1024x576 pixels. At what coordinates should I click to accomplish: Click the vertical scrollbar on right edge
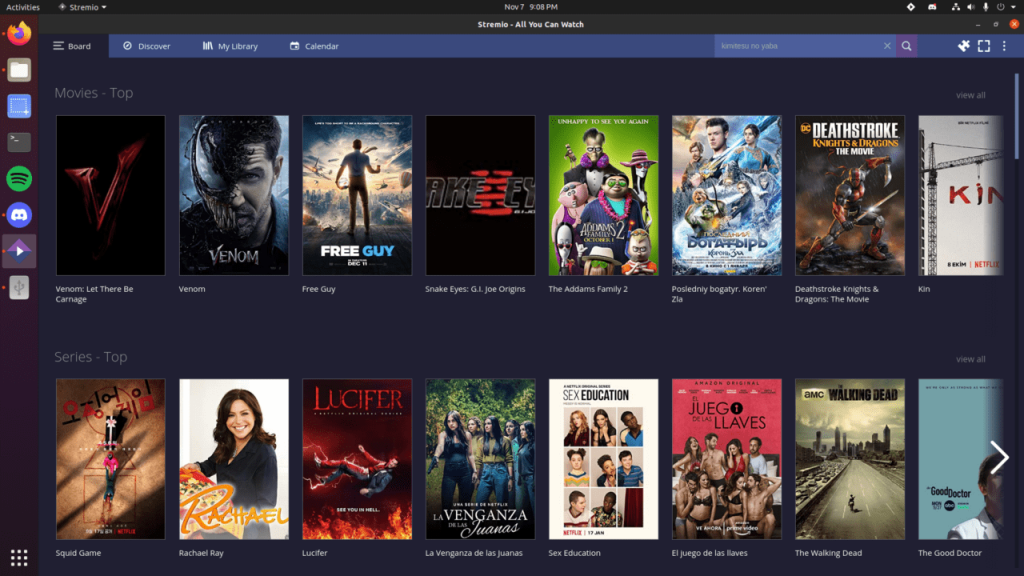pos(1016,116)
